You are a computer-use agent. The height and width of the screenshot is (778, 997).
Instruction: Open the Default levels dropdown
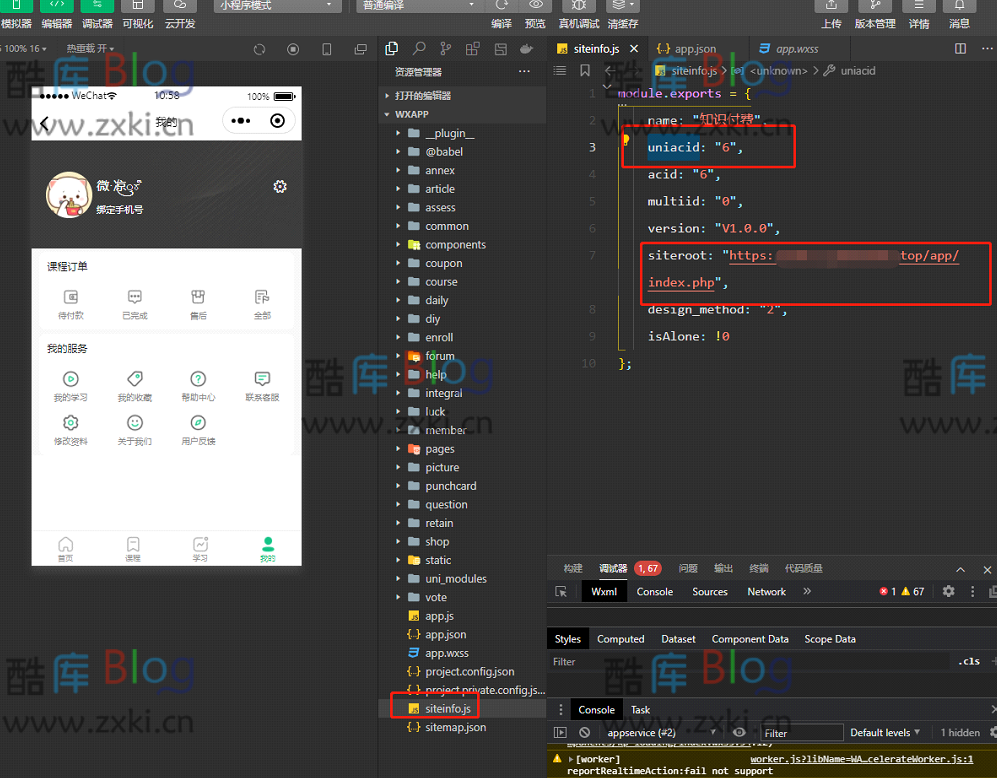click(x=885, y=732)
